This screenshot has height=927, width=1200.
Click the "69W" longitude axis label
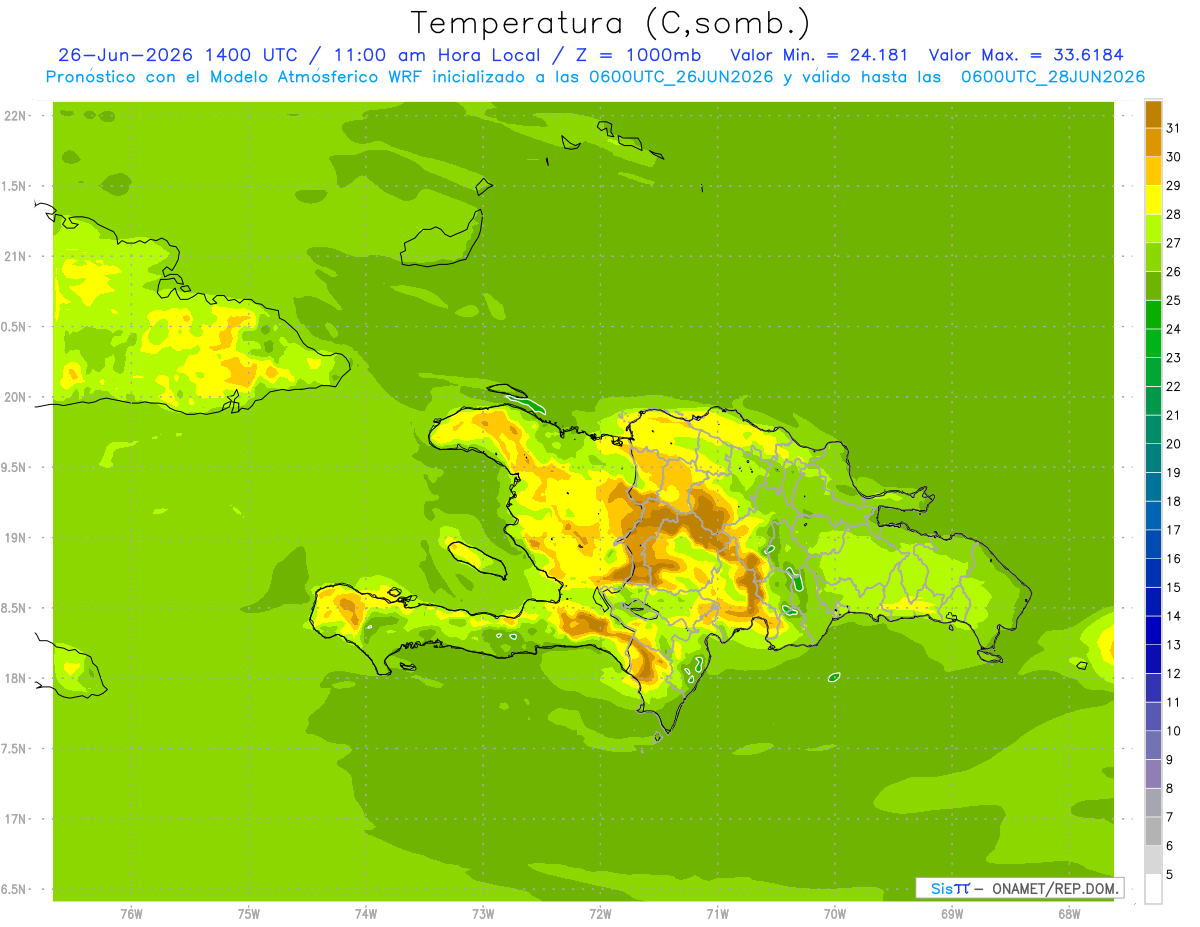(x=952, y=913)
